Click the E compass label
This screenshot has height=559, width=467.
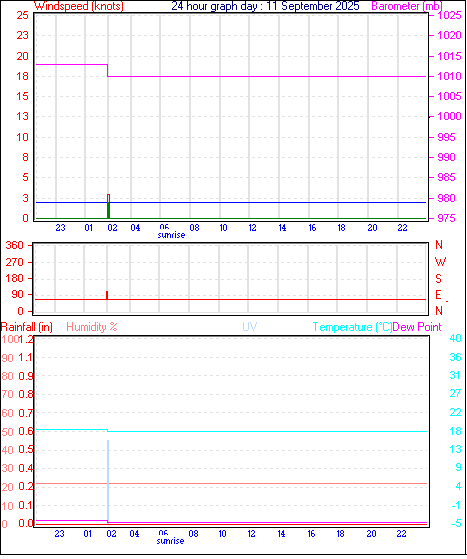[x=438, y=295]
